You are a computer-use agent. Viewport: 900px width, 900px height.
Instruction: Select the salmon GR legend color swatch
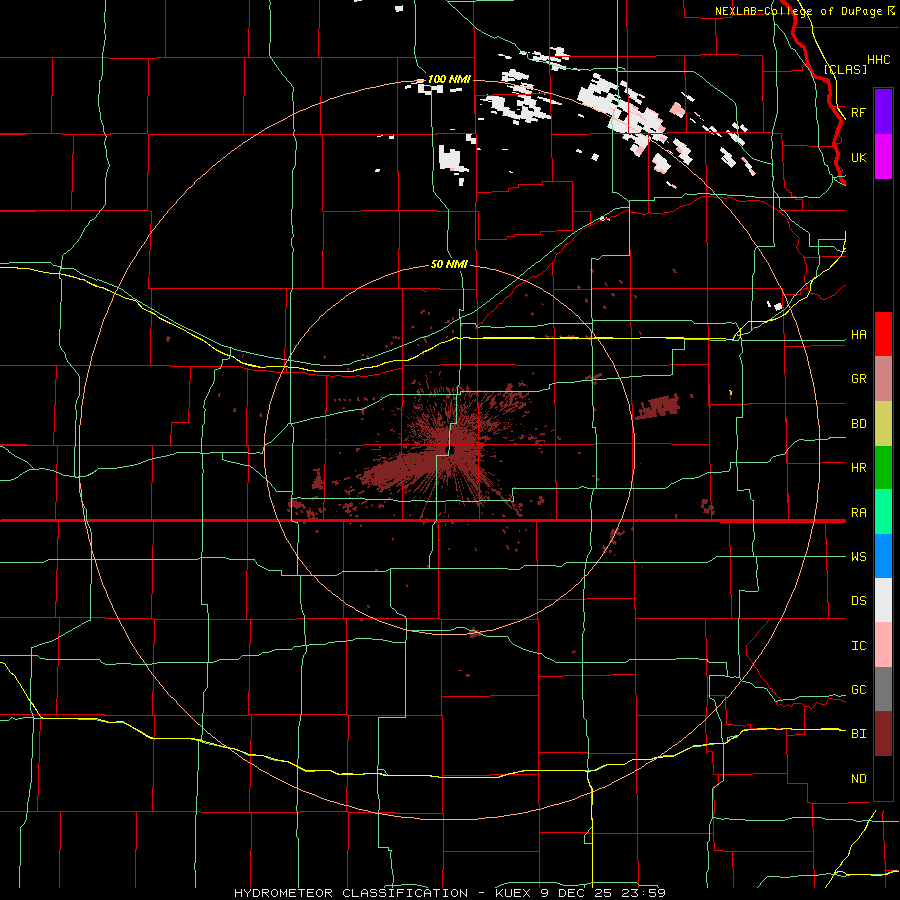tap(883, 379)
